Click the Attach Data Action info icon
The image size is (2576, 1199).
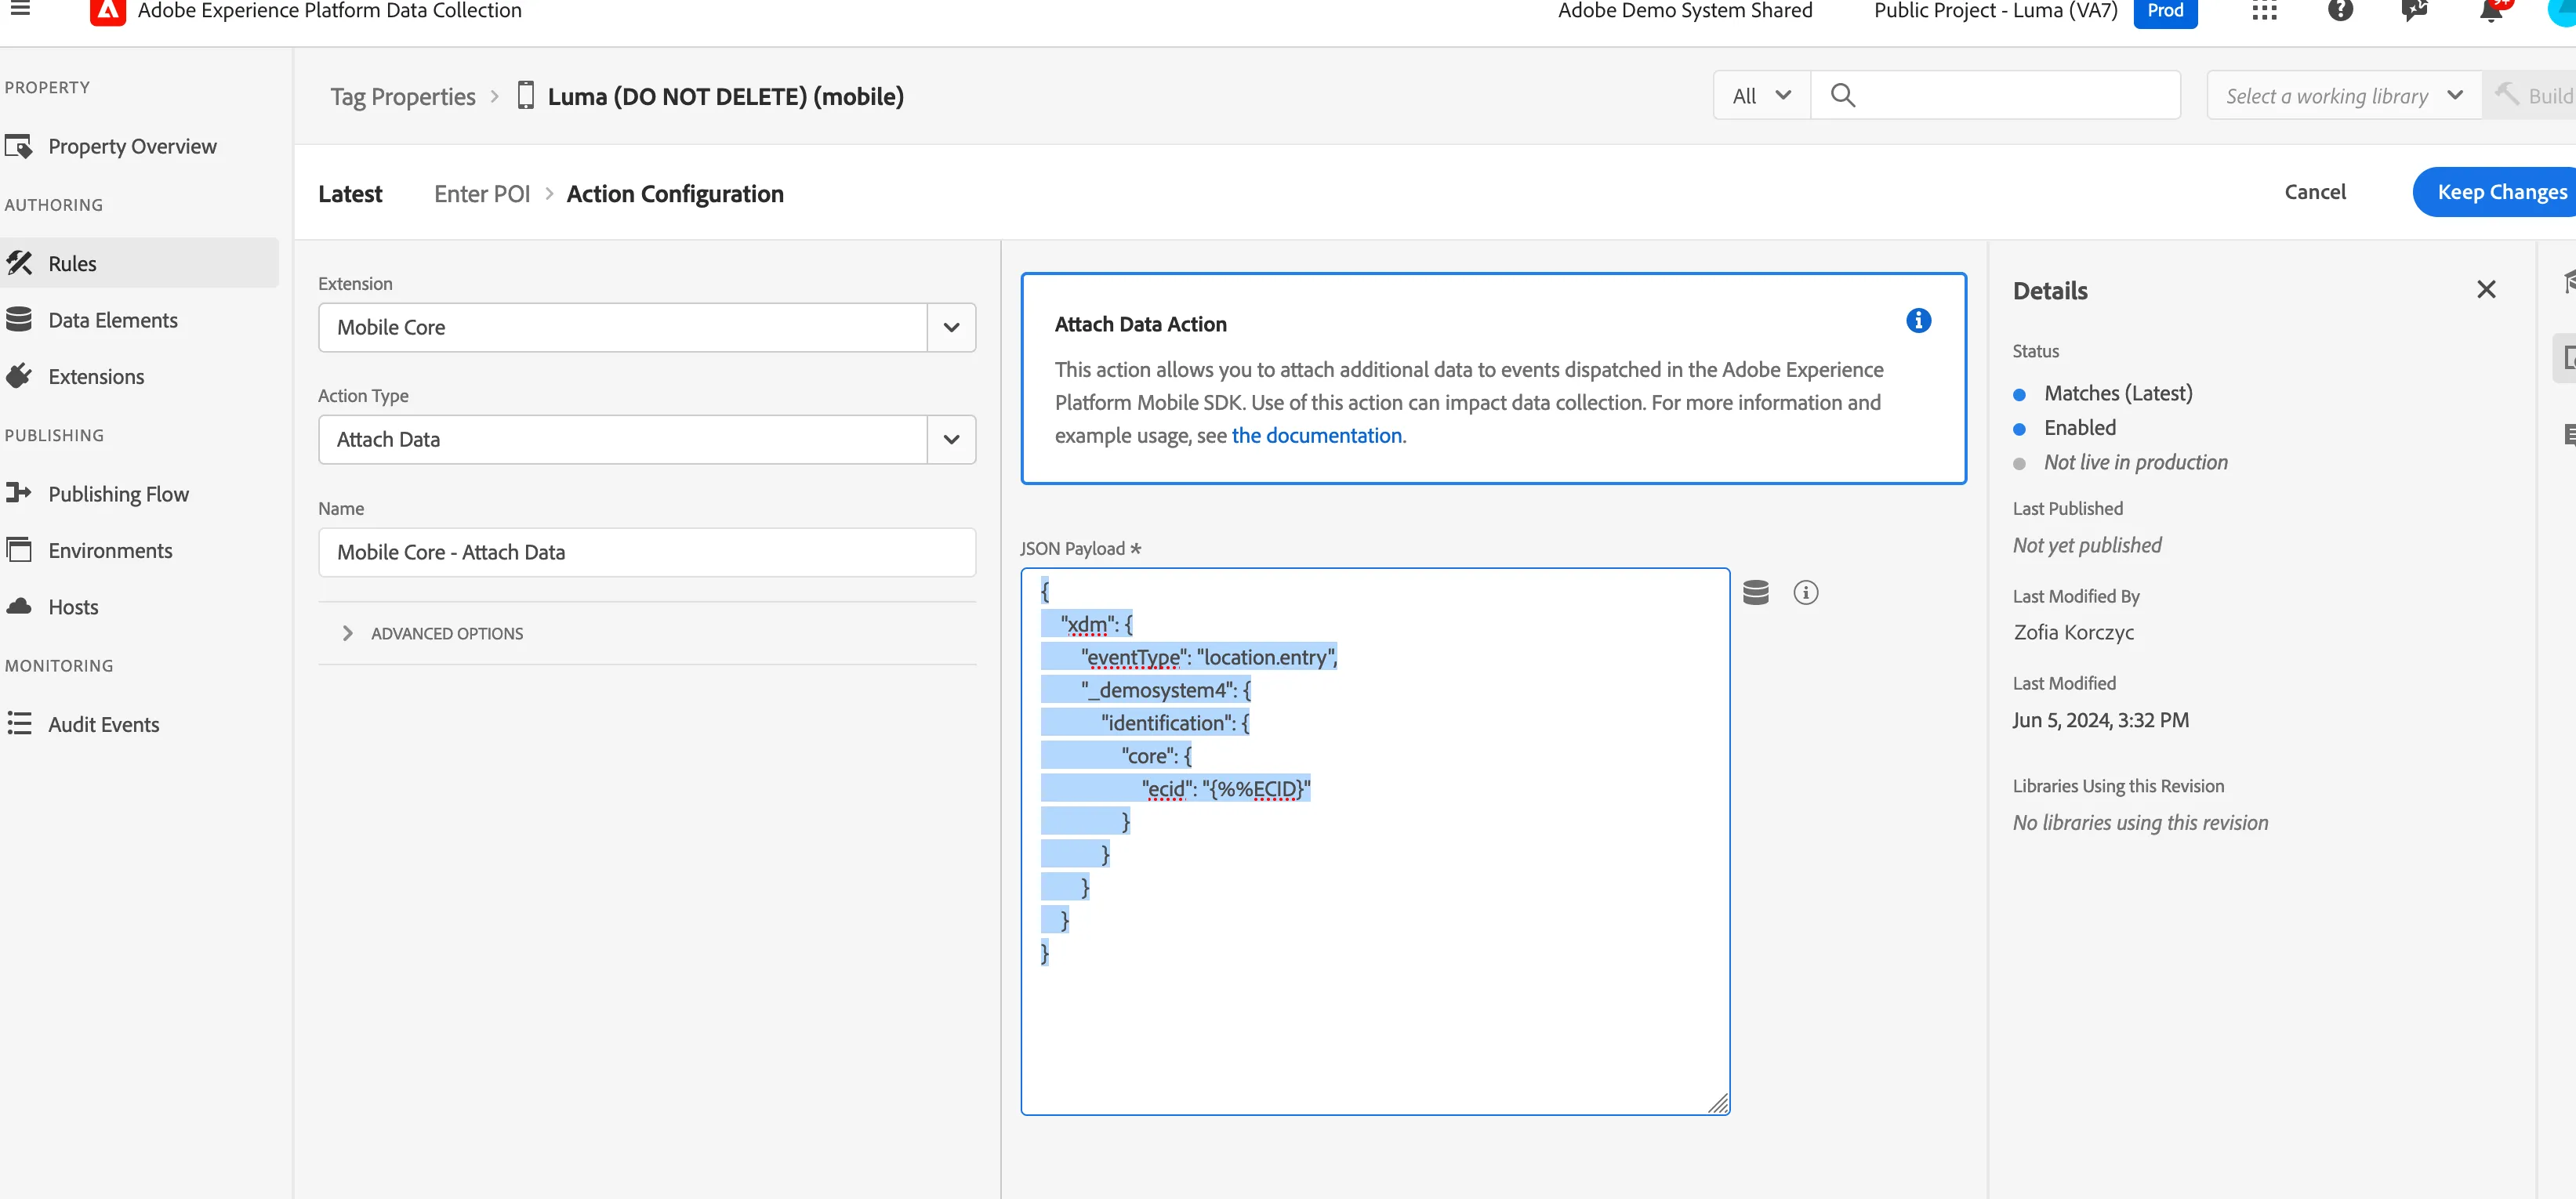[1918, 320]
